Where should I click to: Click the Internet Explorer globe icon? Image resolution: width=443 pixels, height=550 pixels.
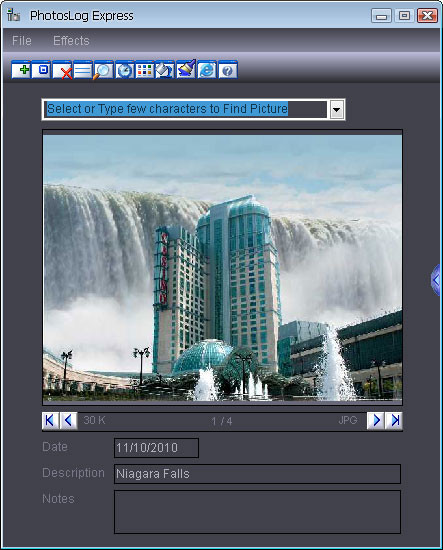click(207, 70)
